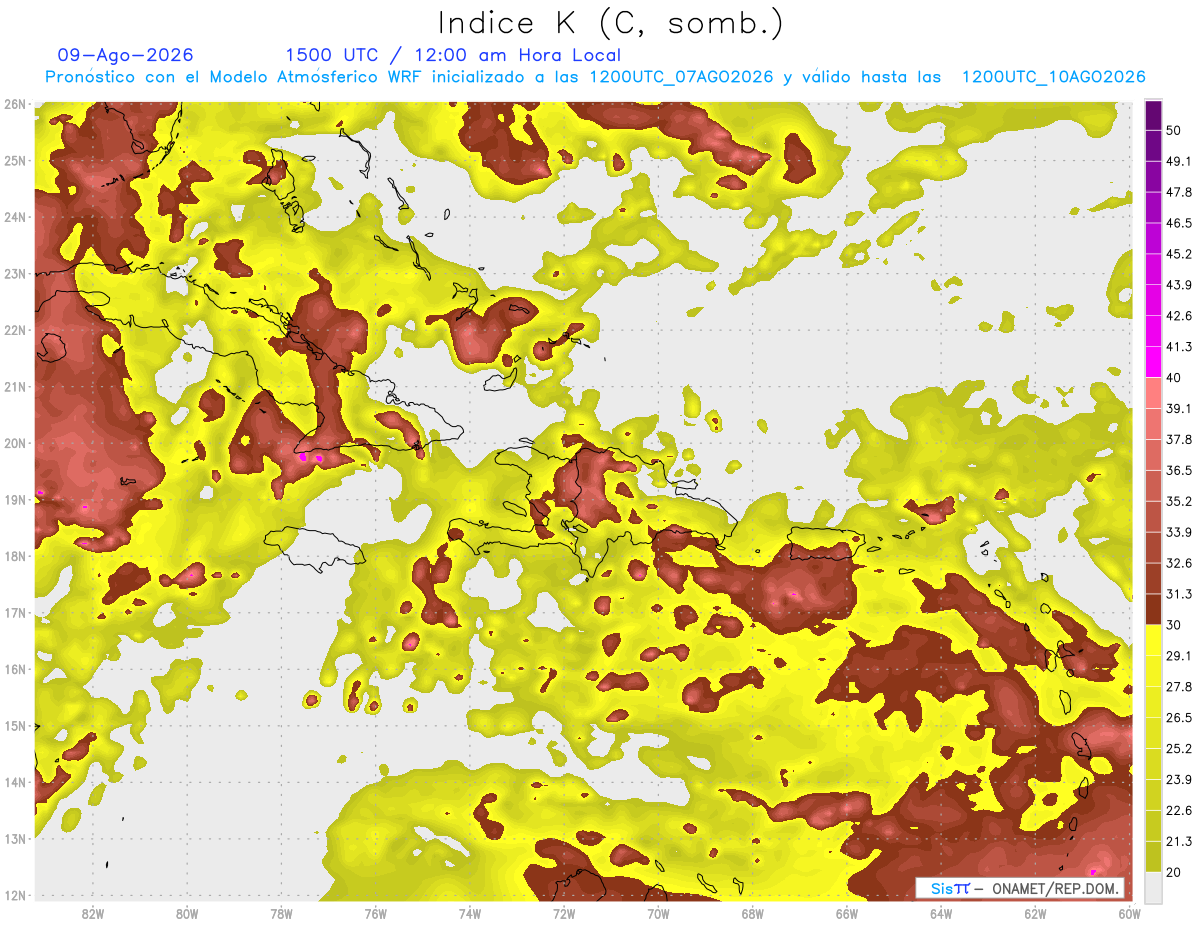Click the "74W" longitude label
1200x927 pixels.
point(470,913)
